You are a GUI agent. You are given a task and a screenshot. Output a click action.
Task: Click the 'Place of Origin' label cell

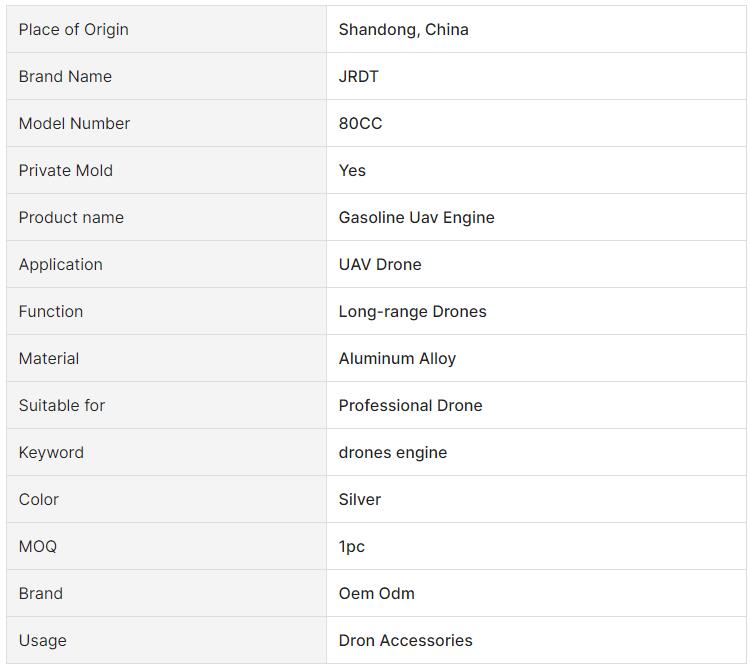click(73, 29)
